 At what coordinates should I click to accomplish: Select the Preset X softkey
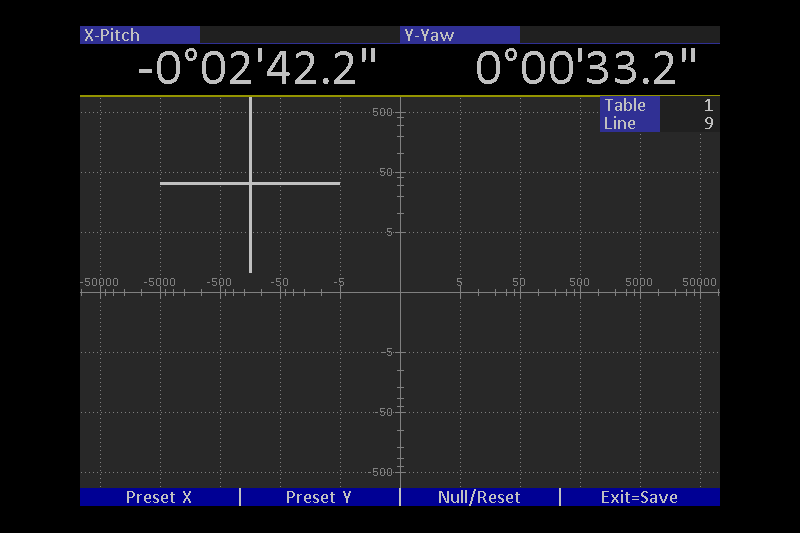coord(159,497)
